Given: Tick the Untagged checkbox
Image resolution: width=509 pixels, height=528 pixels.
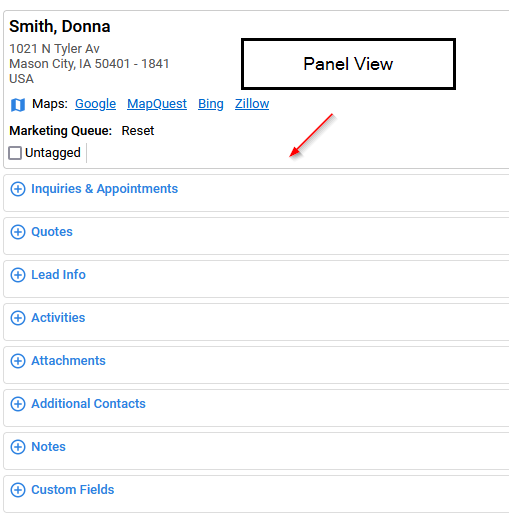Looking at the screenshot, I should [x=15, y=153].
